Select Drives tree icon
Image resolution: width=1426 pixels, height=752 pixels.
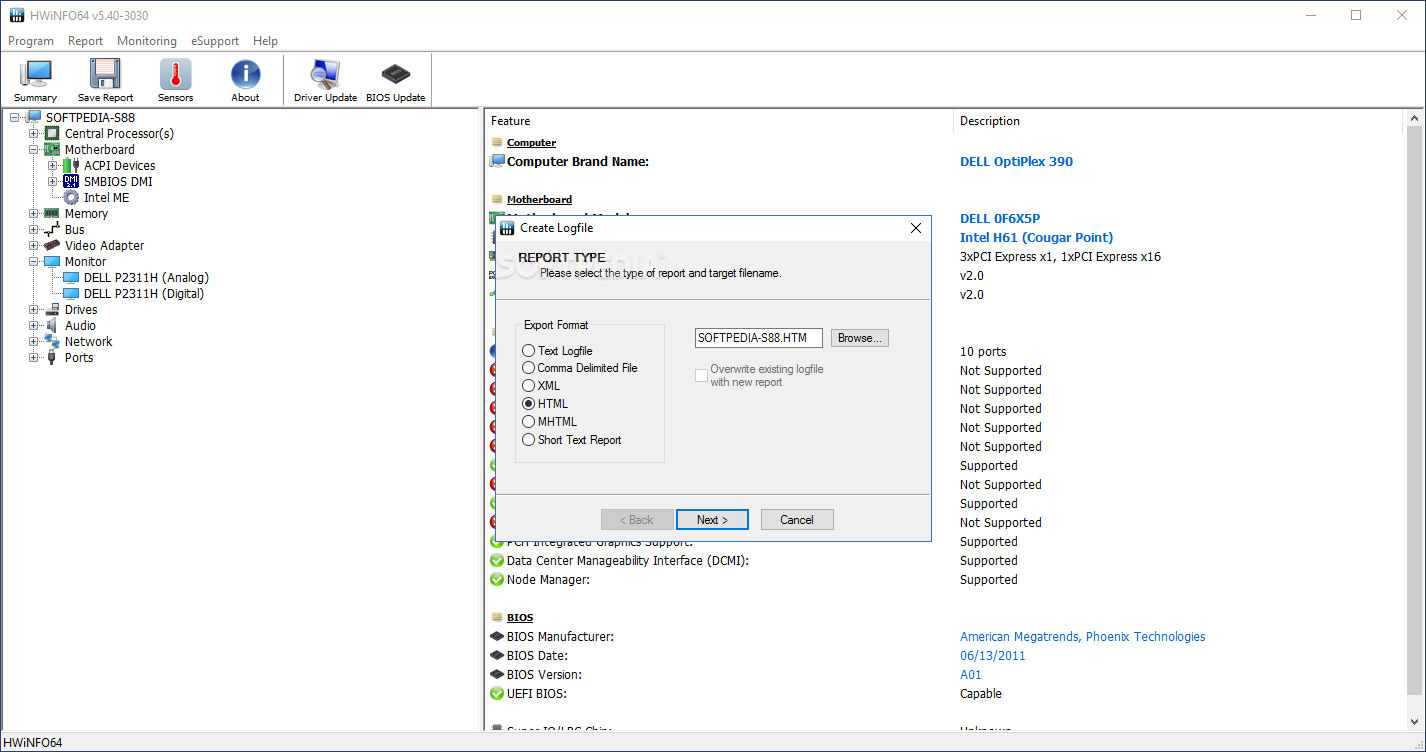coord(52,309)
